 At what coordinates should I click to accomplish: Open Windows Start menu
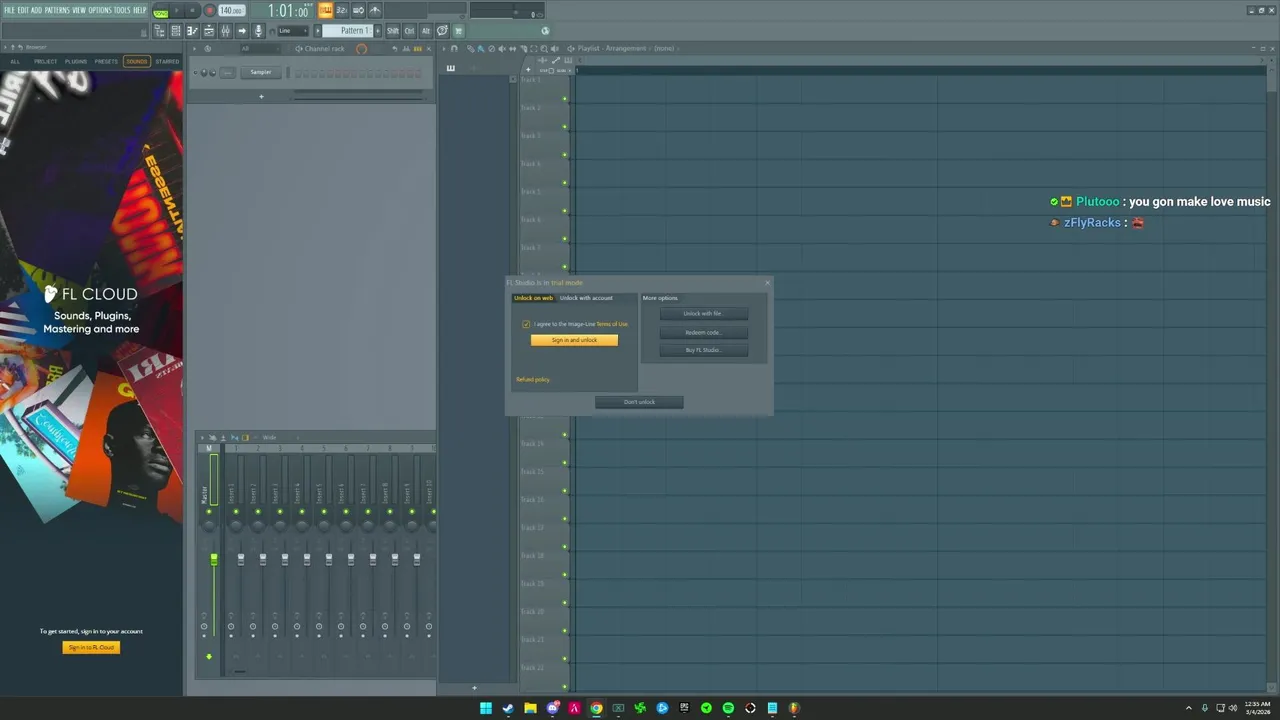click(486, 708)
